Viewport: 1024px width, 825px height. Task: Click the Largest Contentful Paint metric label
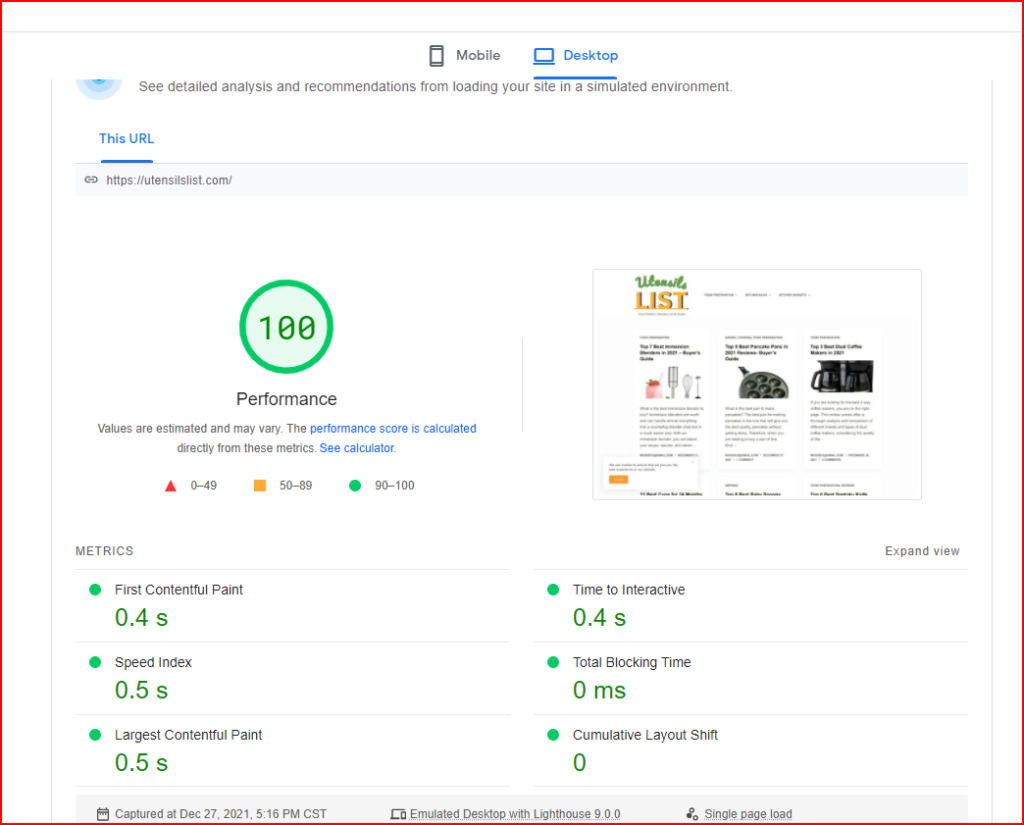click(189, 735)
